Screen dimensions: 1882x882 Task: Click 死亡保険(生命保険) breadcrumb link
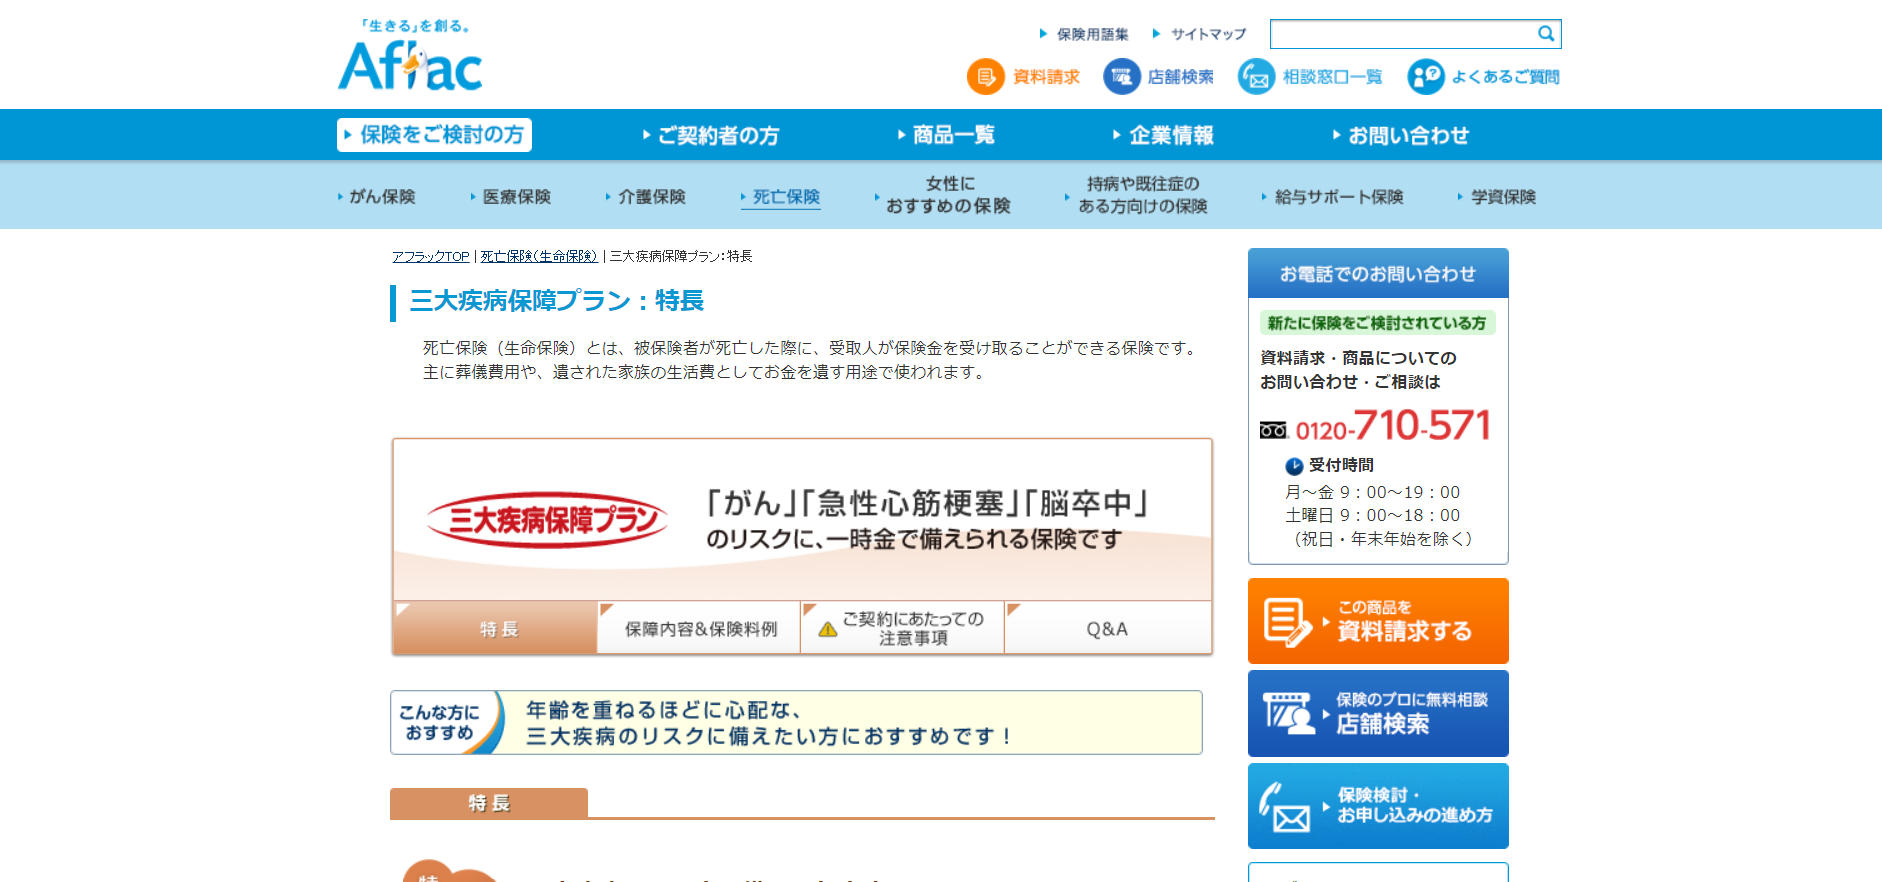(539, 257)
